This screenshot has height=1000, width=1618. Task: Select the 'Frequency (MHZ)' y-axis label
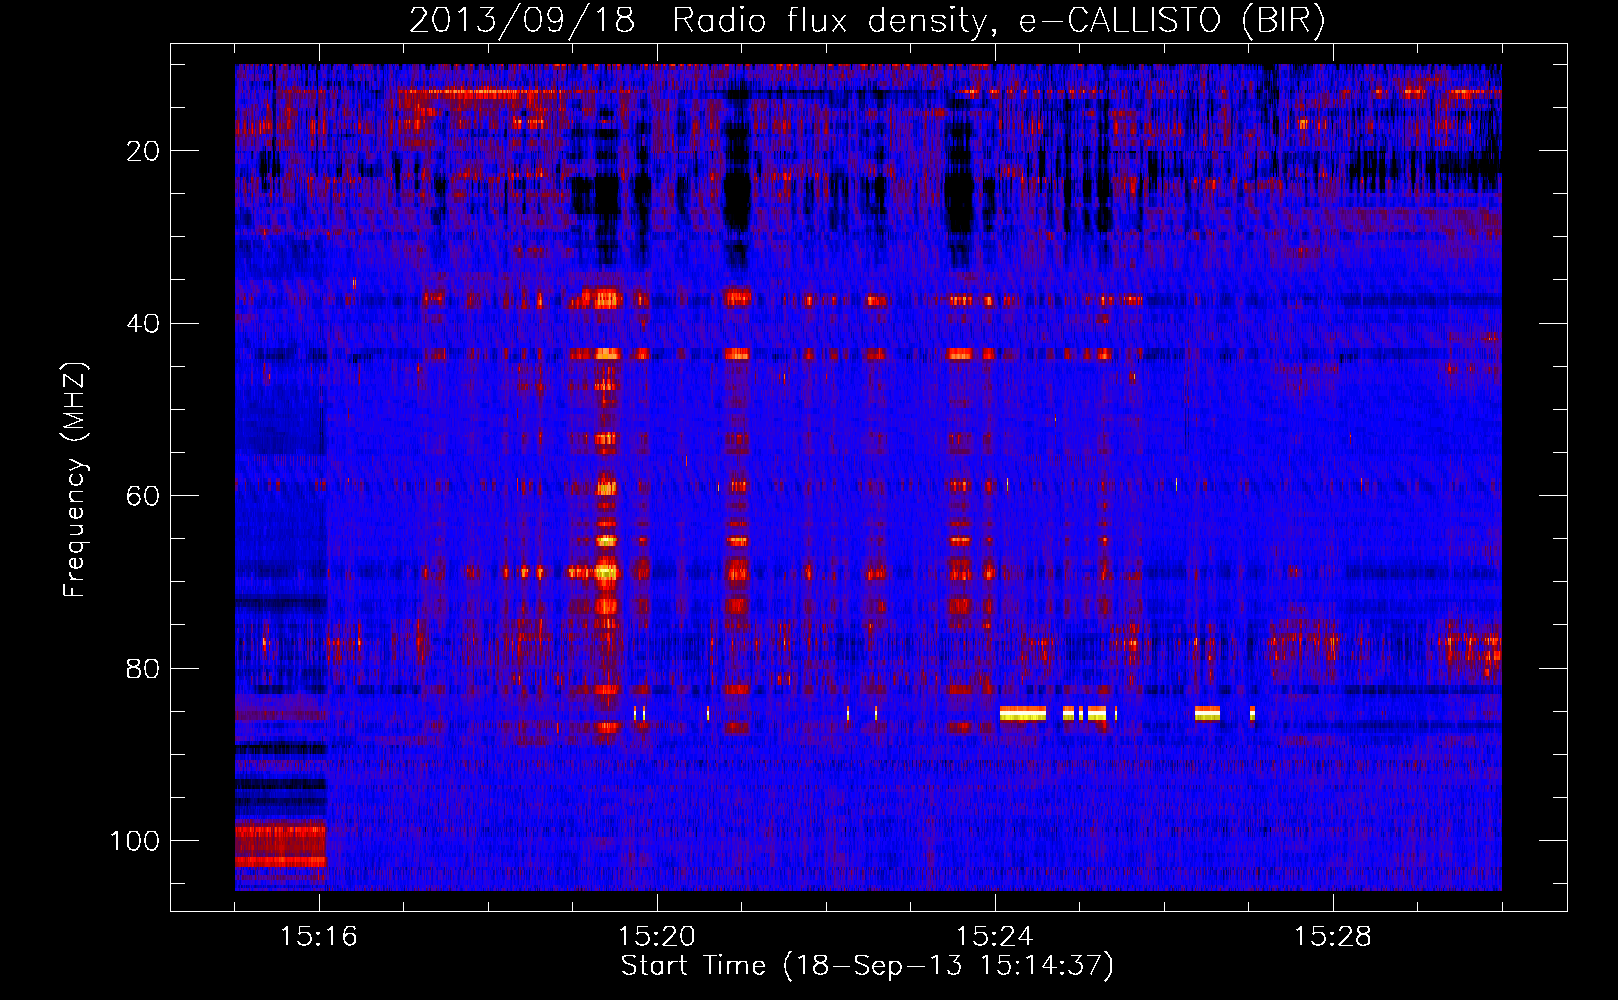click(75, 480)
